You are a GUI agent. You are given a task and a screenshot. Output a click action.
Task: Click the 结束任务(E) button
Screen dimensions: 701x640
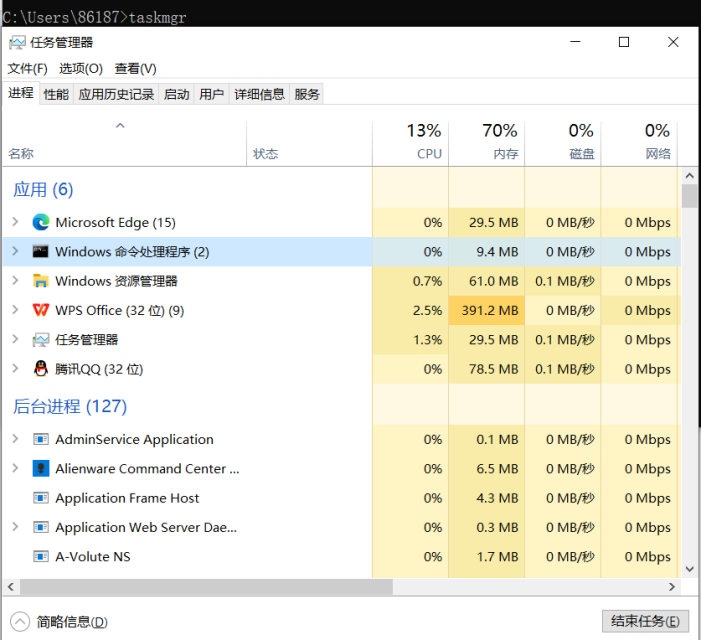tap(645, 621)
